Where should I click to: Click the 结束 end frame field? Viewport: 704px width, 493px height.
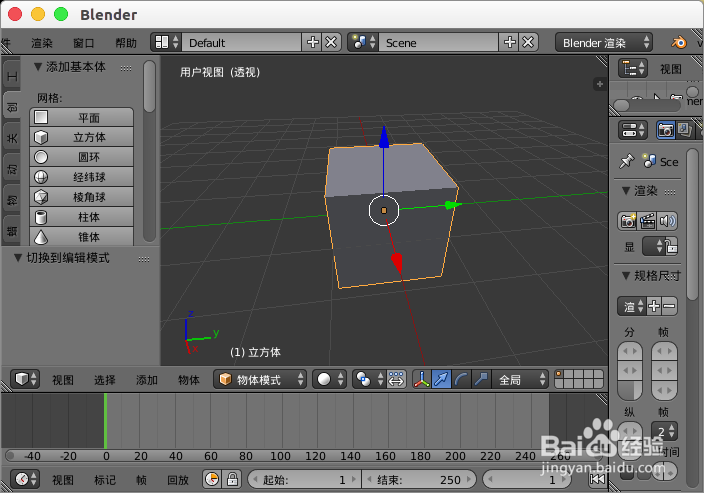coord(419,480)
